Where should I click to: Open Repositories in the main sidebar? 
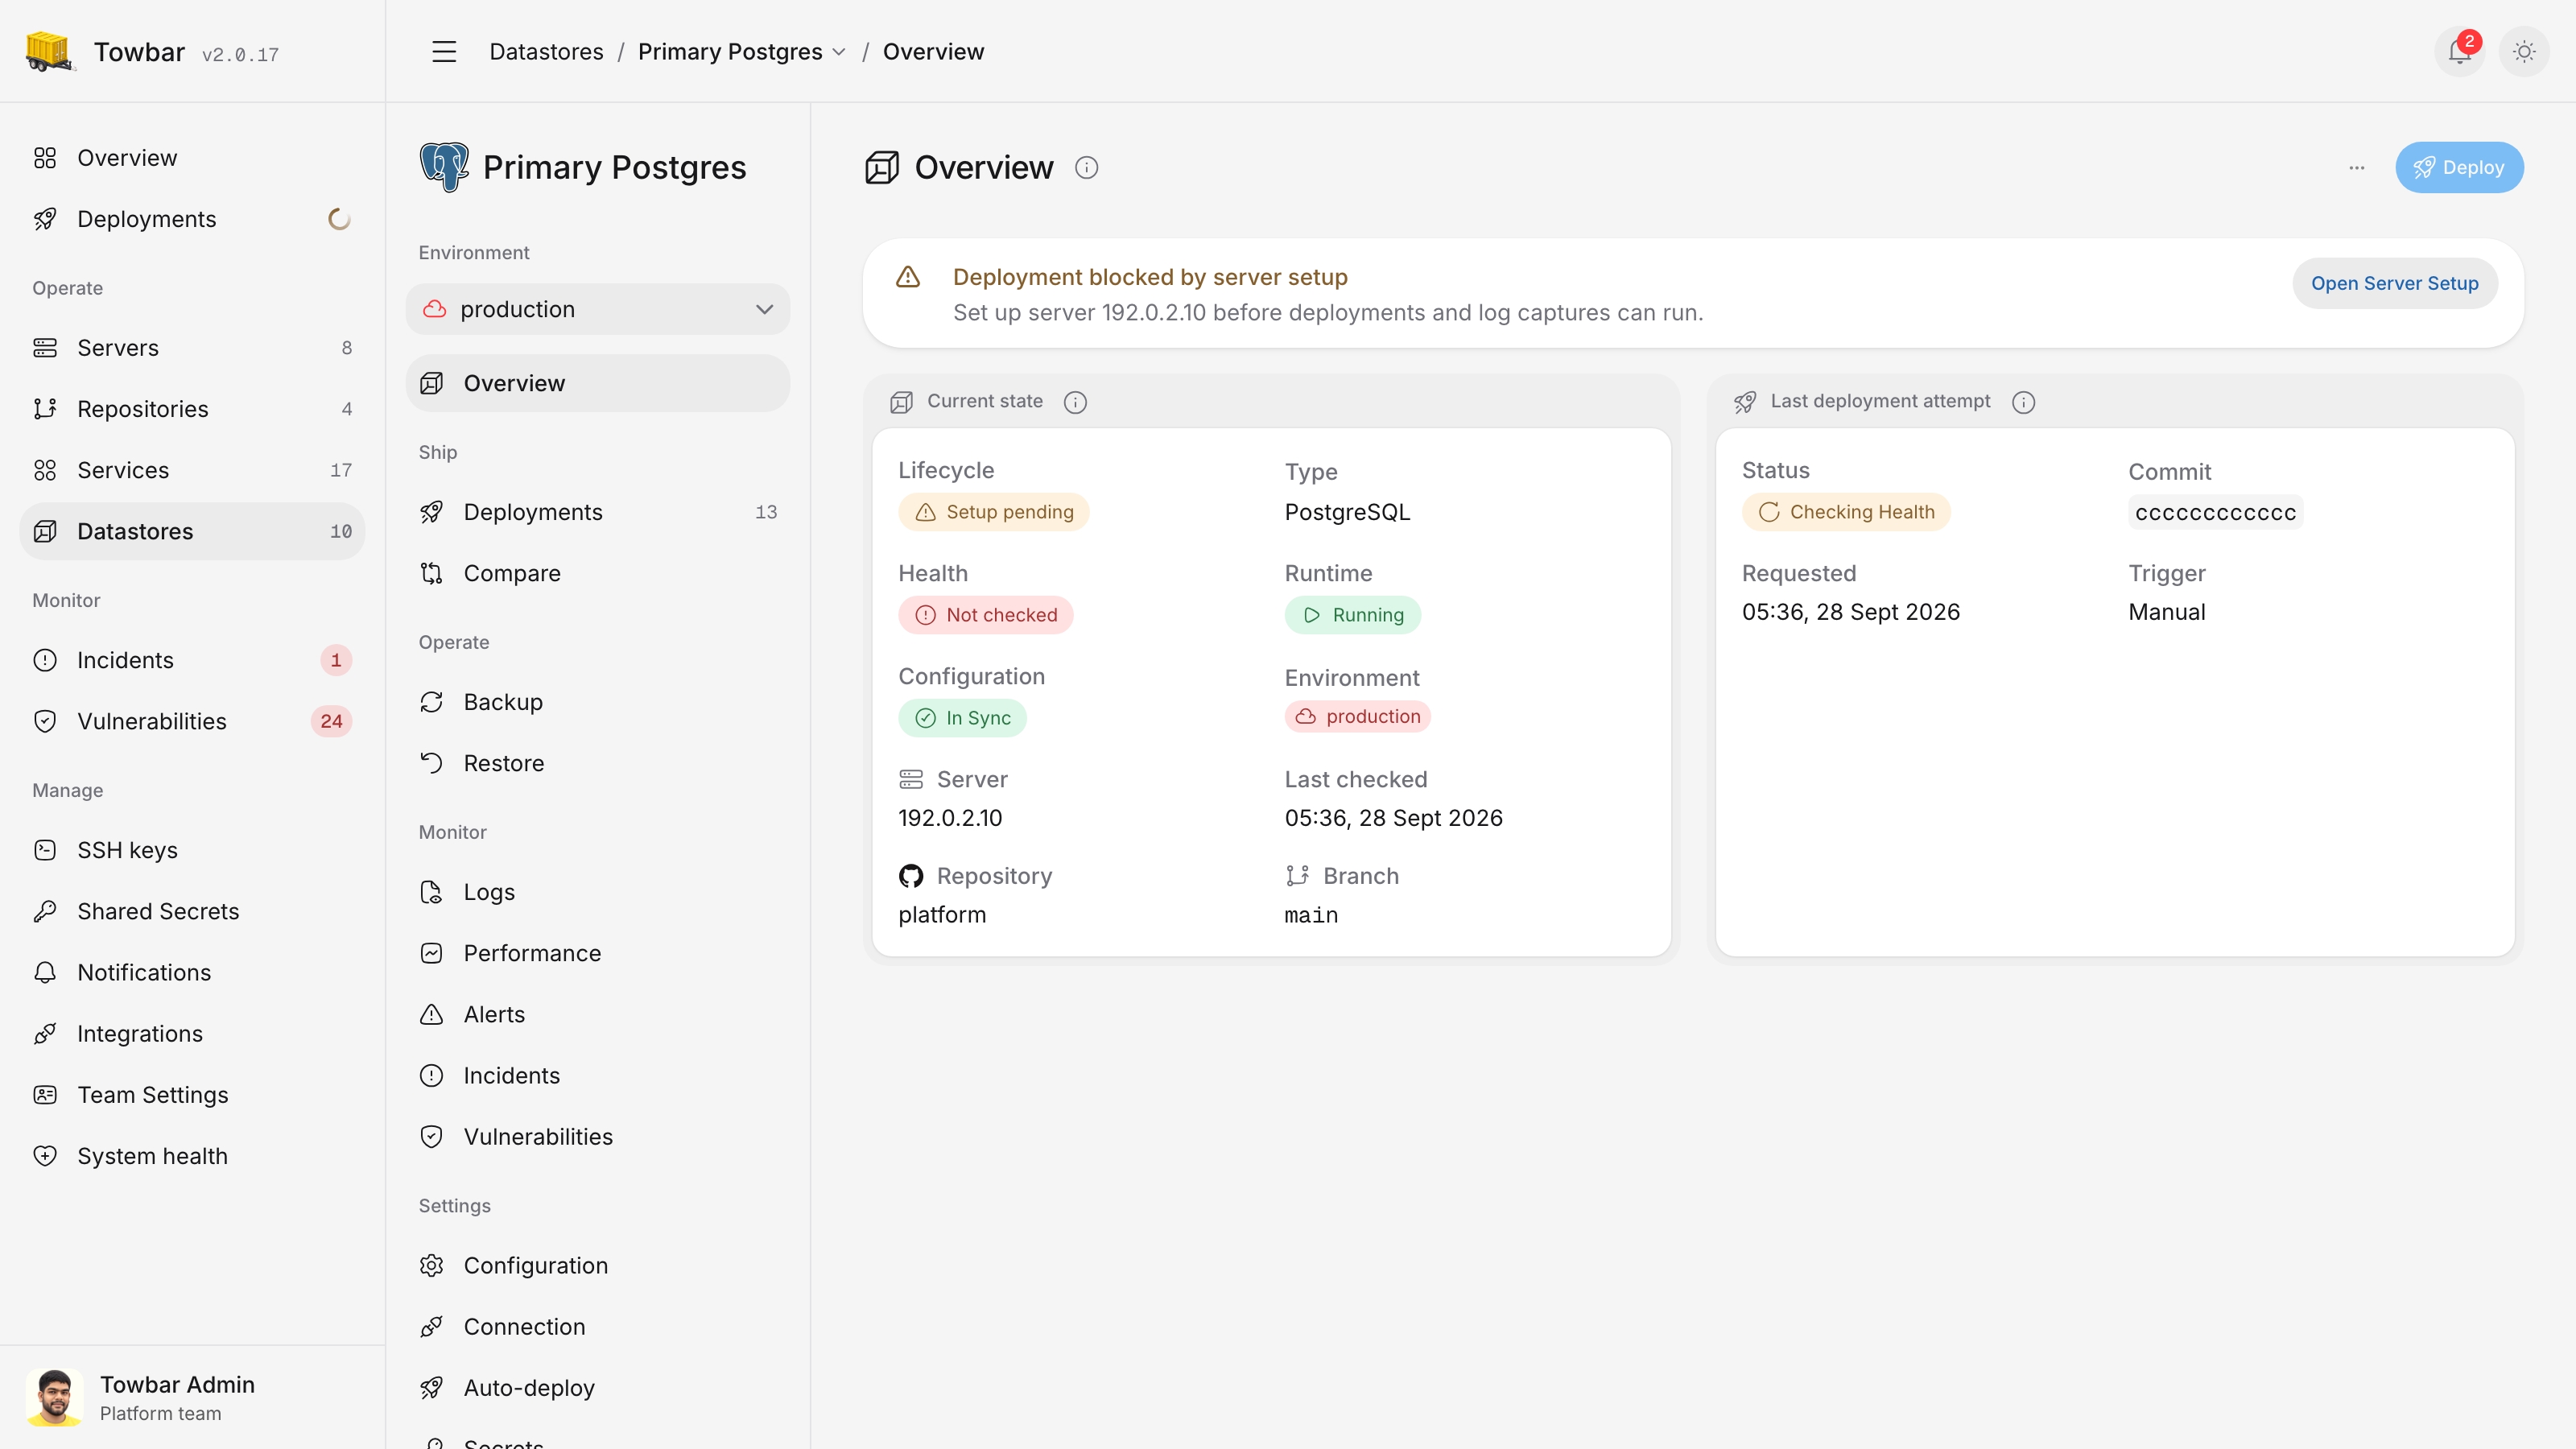tap(192, 409)
